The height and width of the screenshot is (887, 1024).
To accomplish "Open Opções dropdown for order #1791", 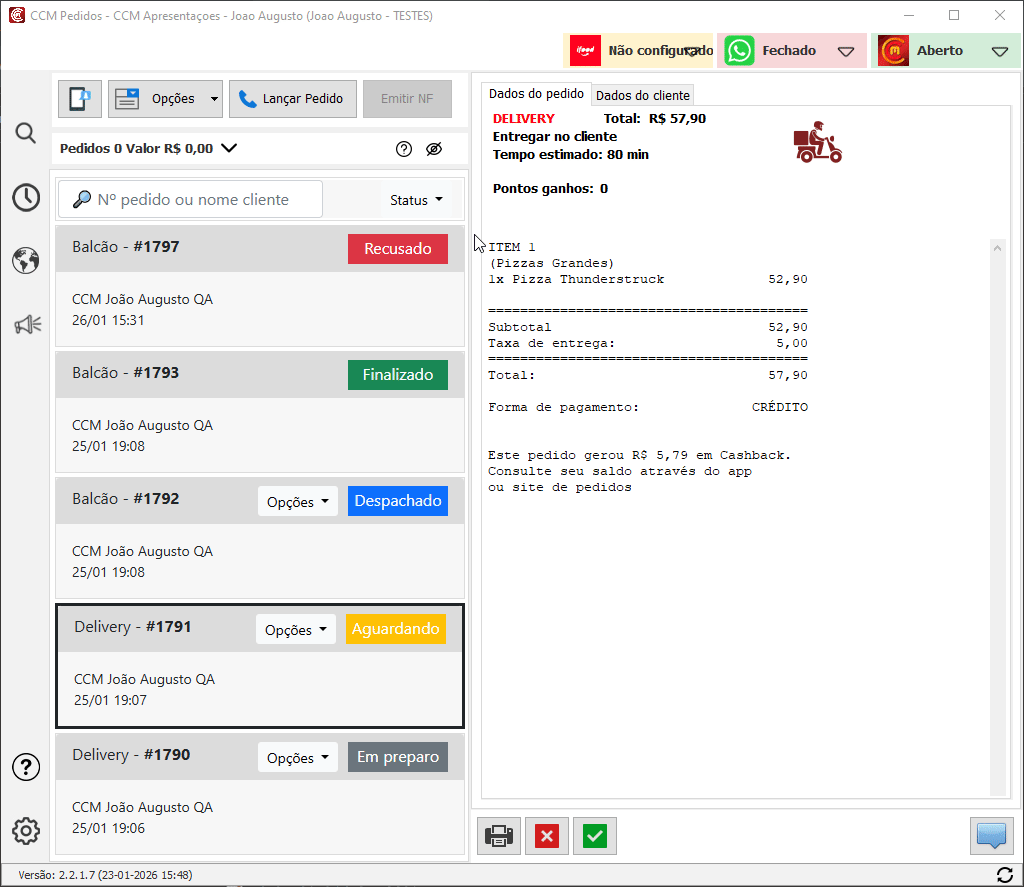I will pyautogui.click(x=296, y=630).
